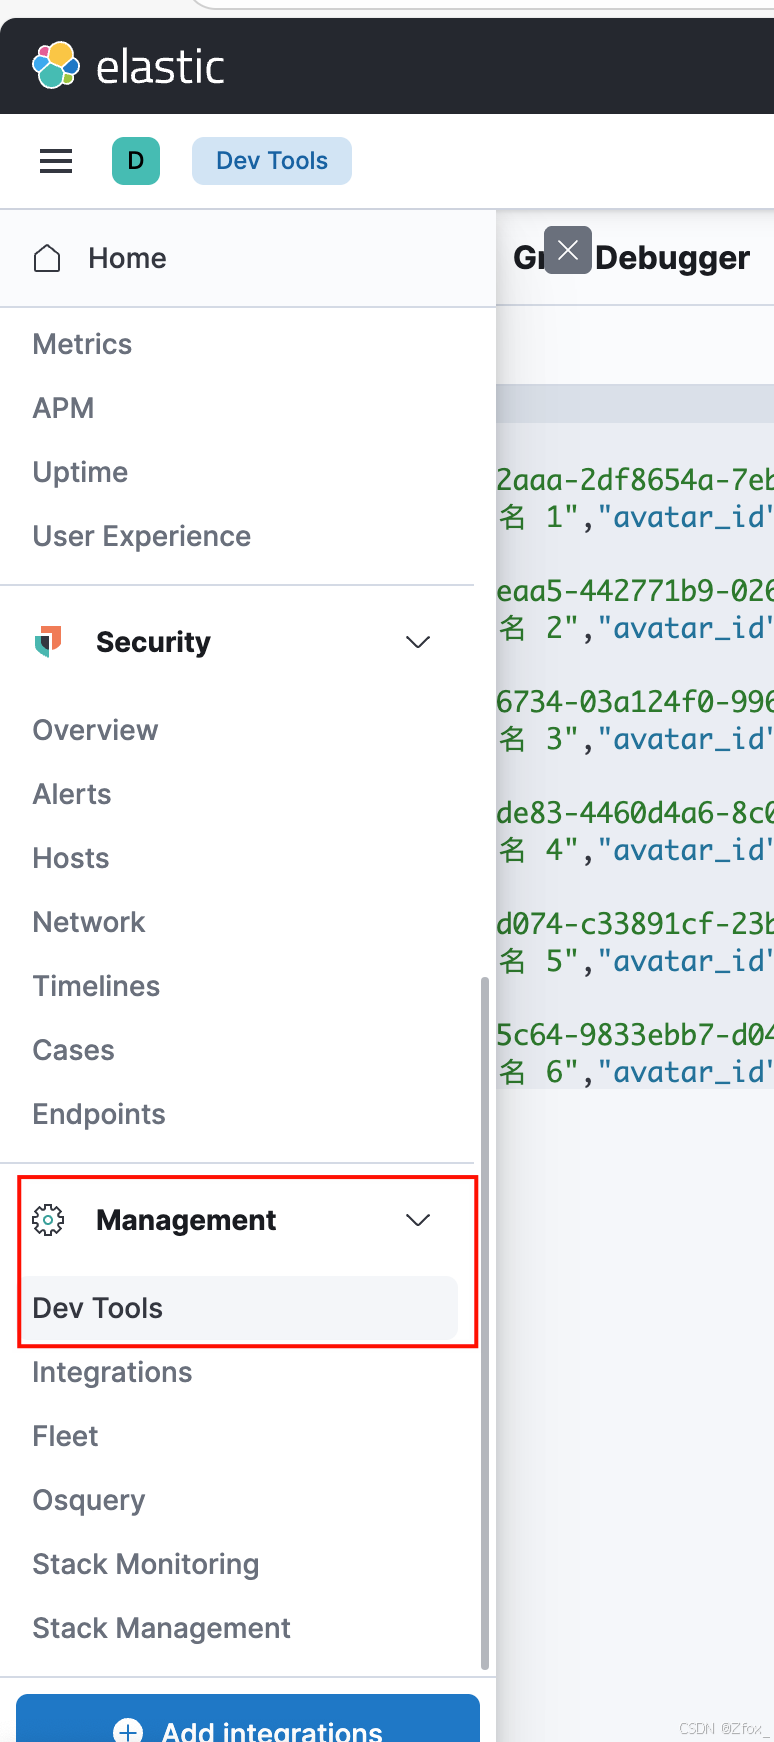Screen dimensions: 774x1742
Task: Click the Dev Tools breadcrumb badge
Action: coord(272,161)
